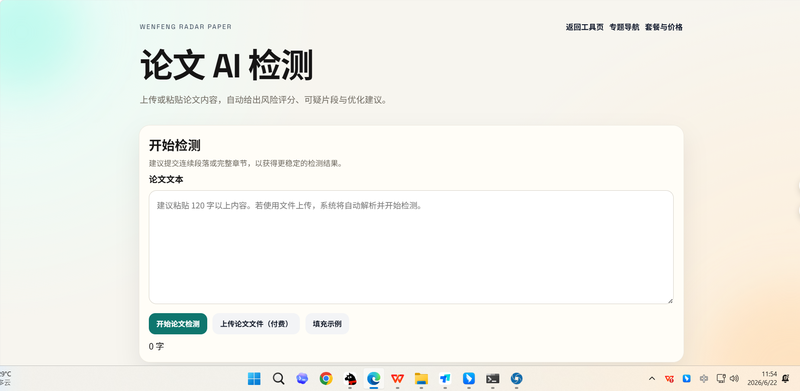Image resolution: width=800 pixels, height=391 pixels.
Task: Open 套餐与价格 navigation link
Action: coord(663,28)
